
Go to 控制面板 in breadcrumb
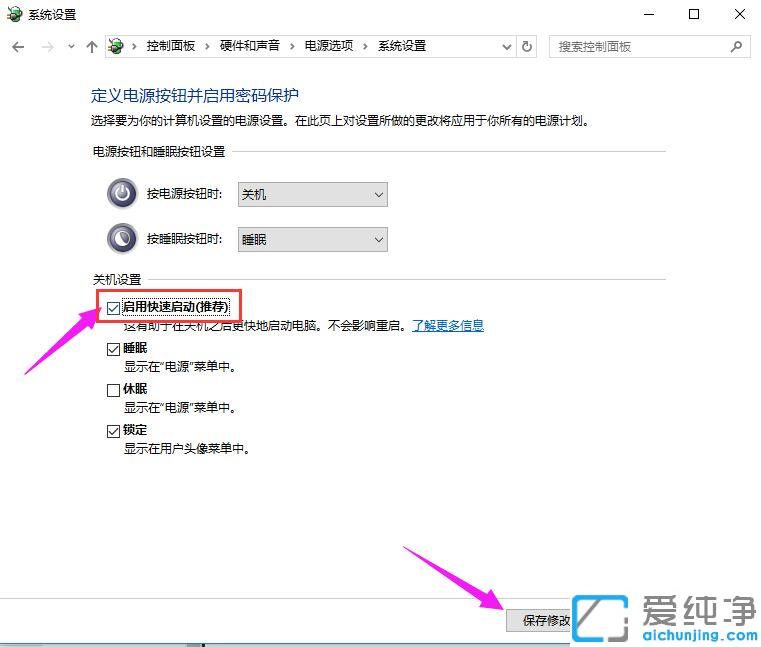[171, 47]
